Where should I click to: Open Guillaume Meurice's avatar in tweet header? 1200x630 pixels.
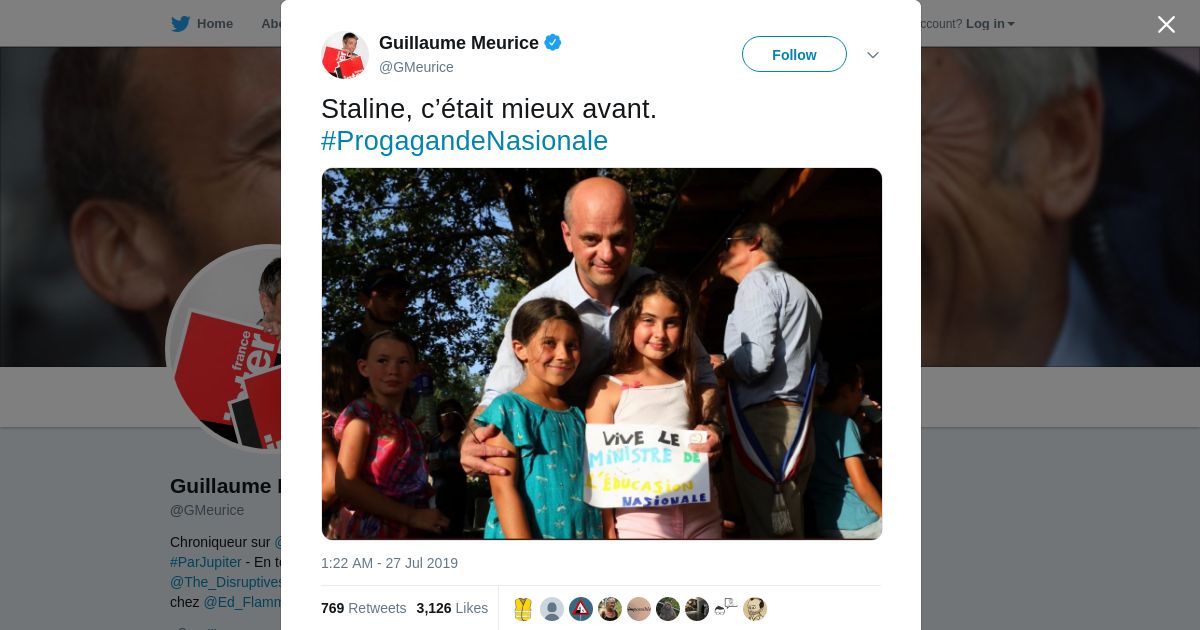(345, 55)
